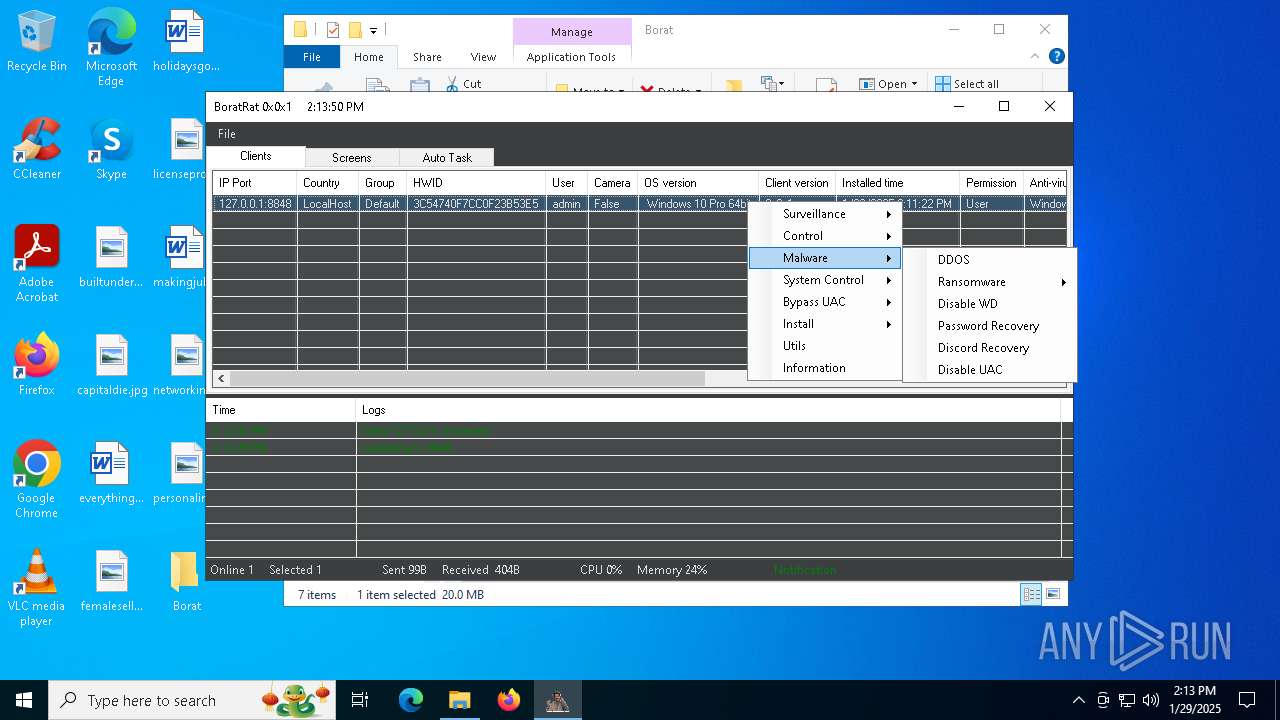Screen dimensions: 1280x720
Task: Focus the taskbar search box
Action: [192, 700]
